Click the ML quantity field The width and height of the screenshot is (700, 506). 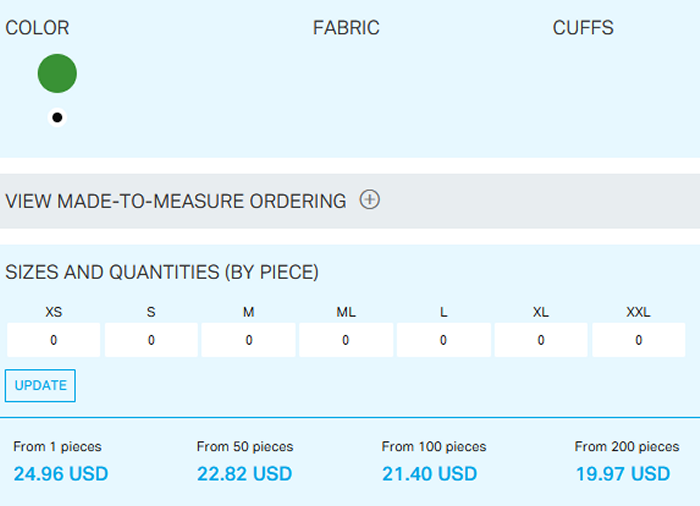[346, 340]
